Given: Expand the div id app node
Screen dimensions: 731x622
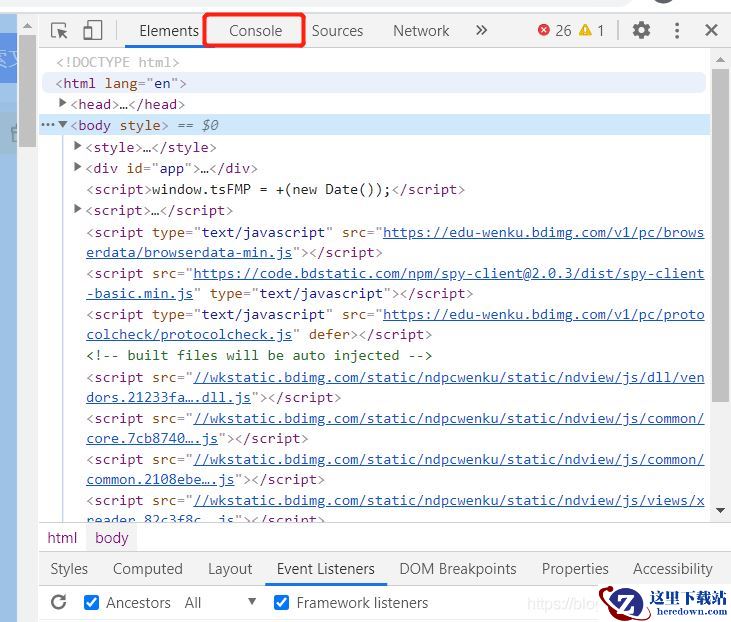Looking at the screenshot, I should (x=79, y=168).
